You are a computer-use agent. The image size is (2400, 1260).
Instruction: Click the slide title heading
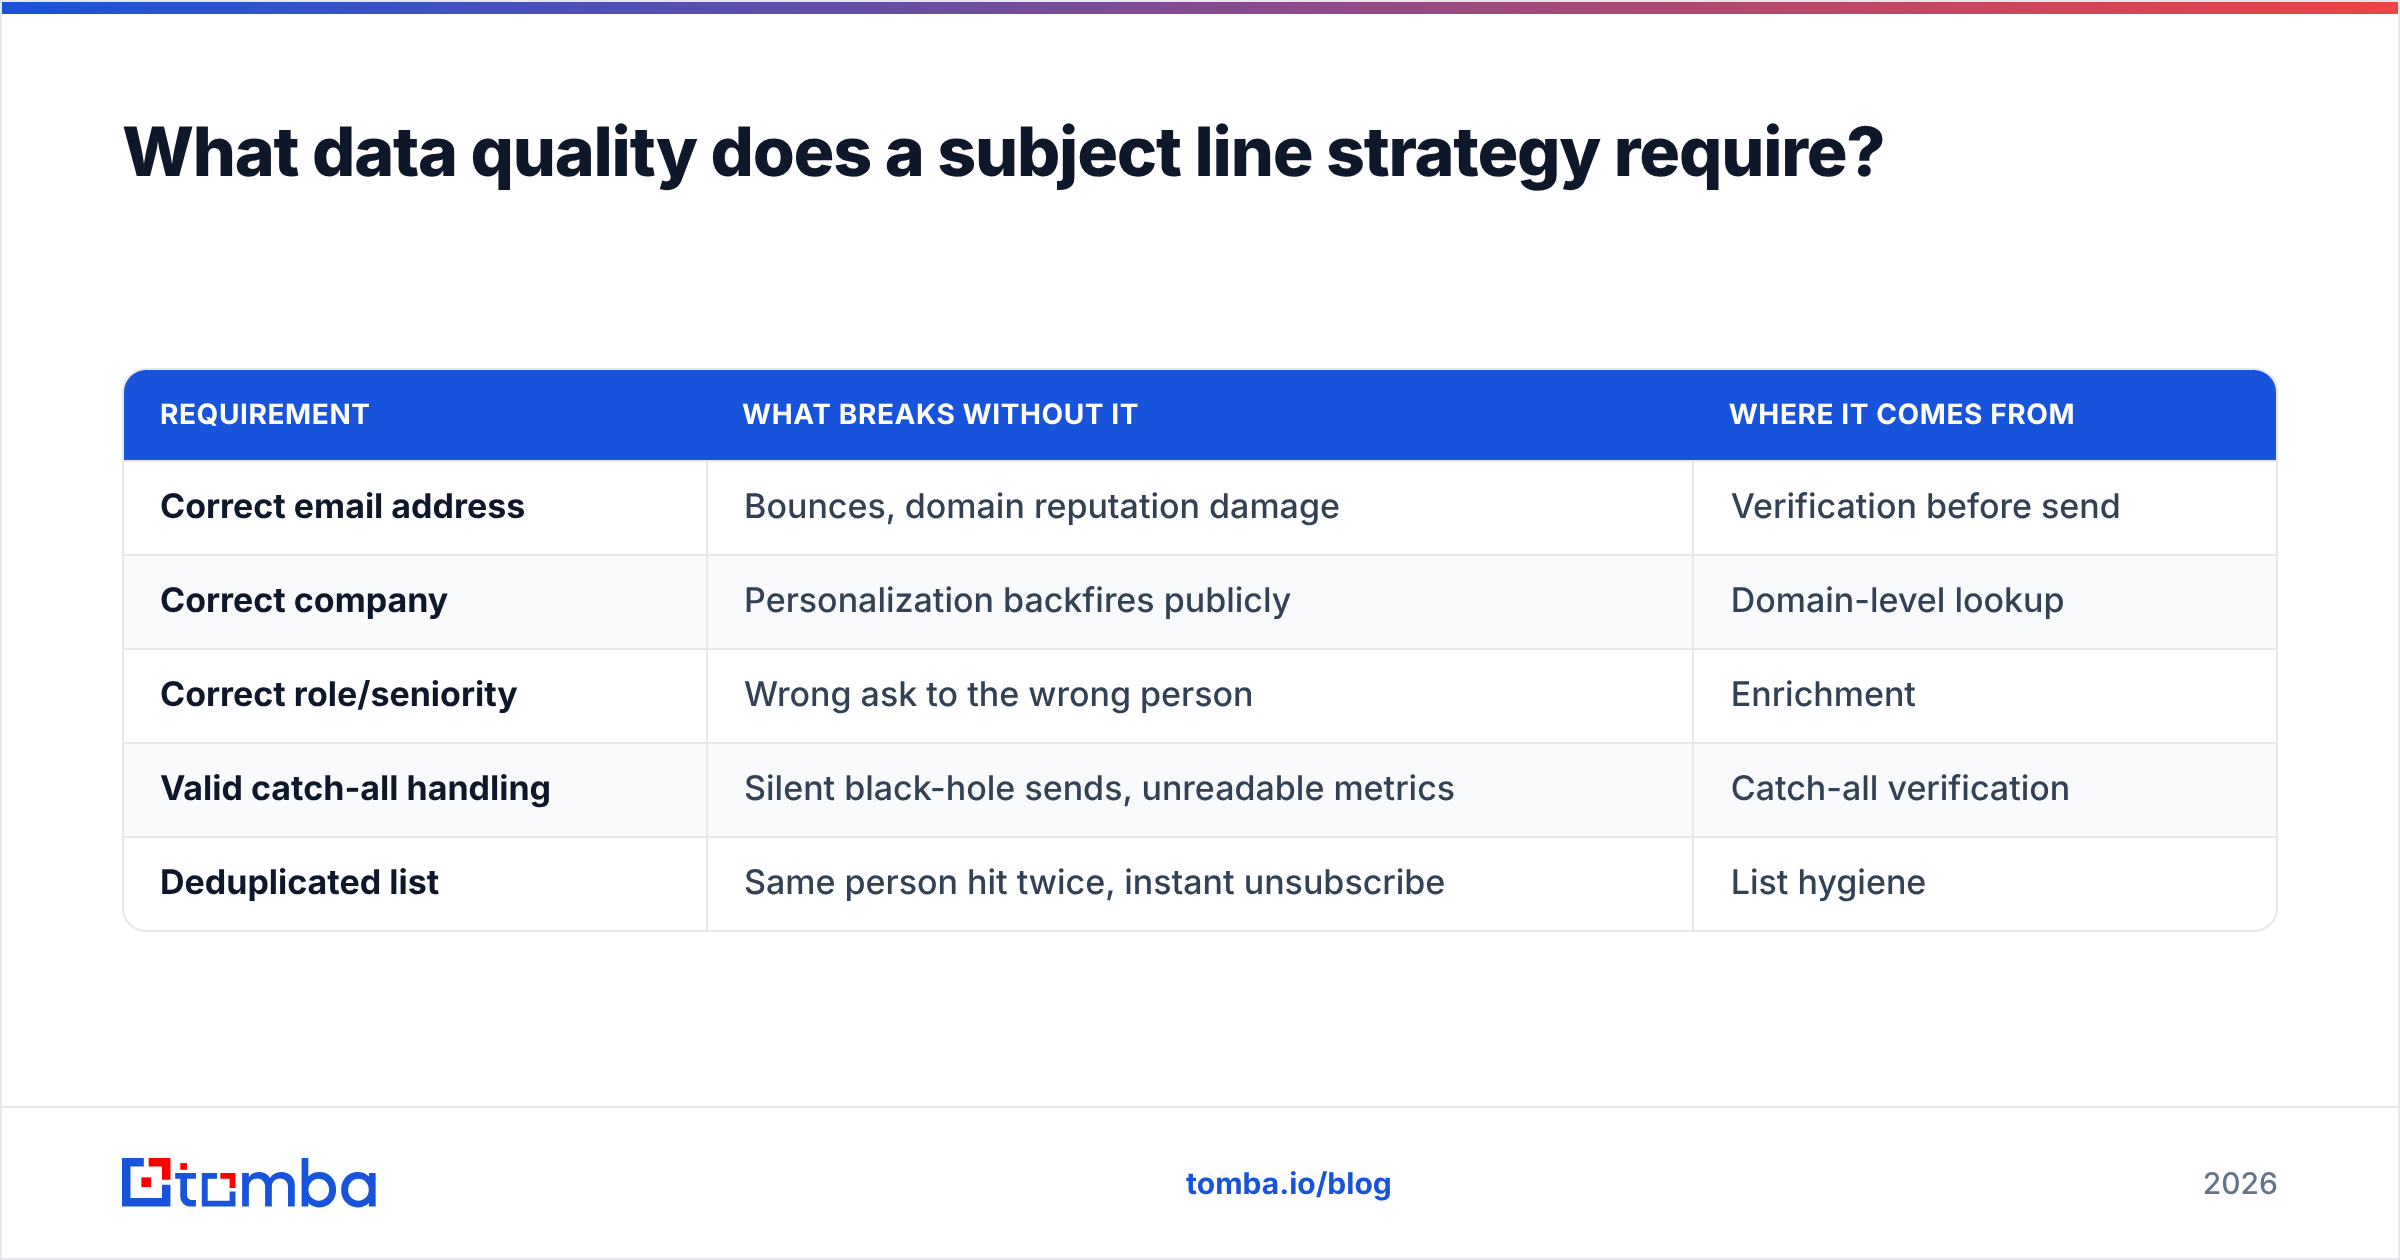1003,154
